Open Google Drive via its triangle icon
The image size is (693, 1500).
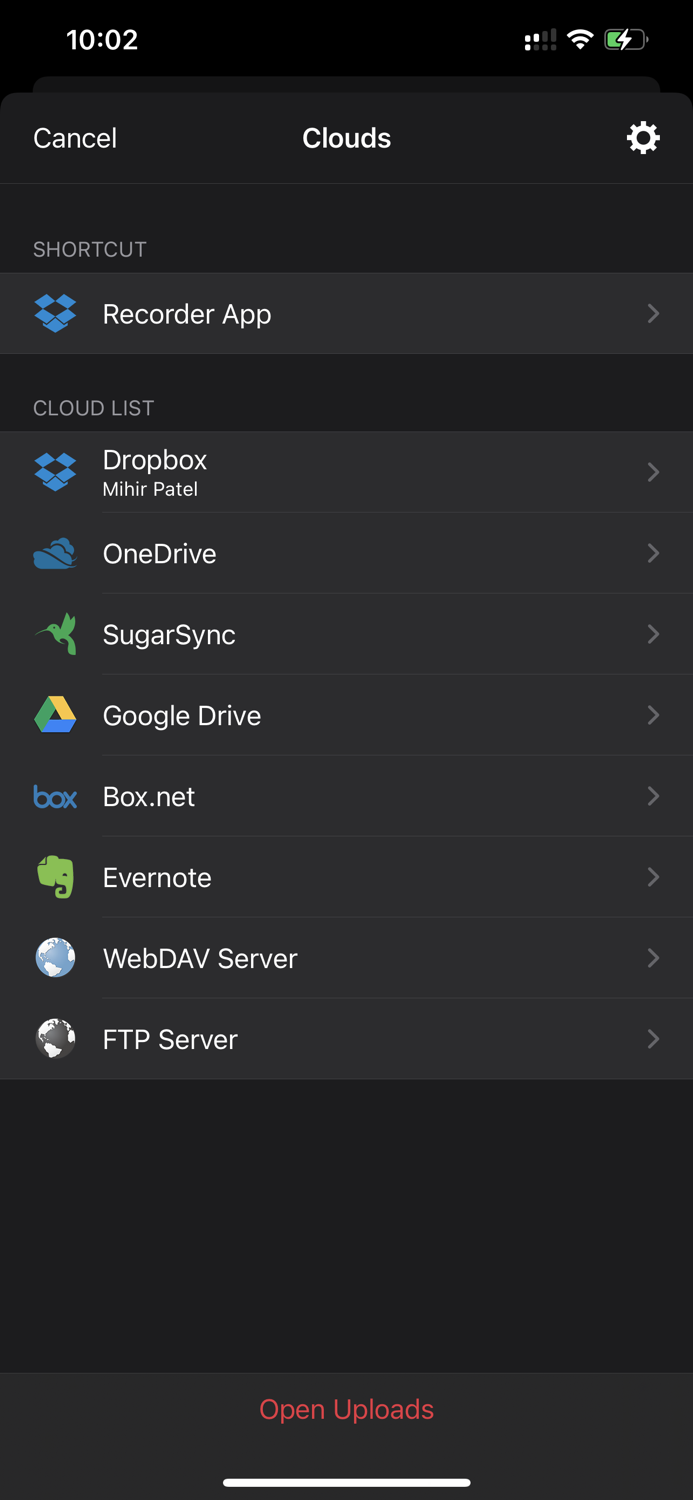[x=55, y=715]
